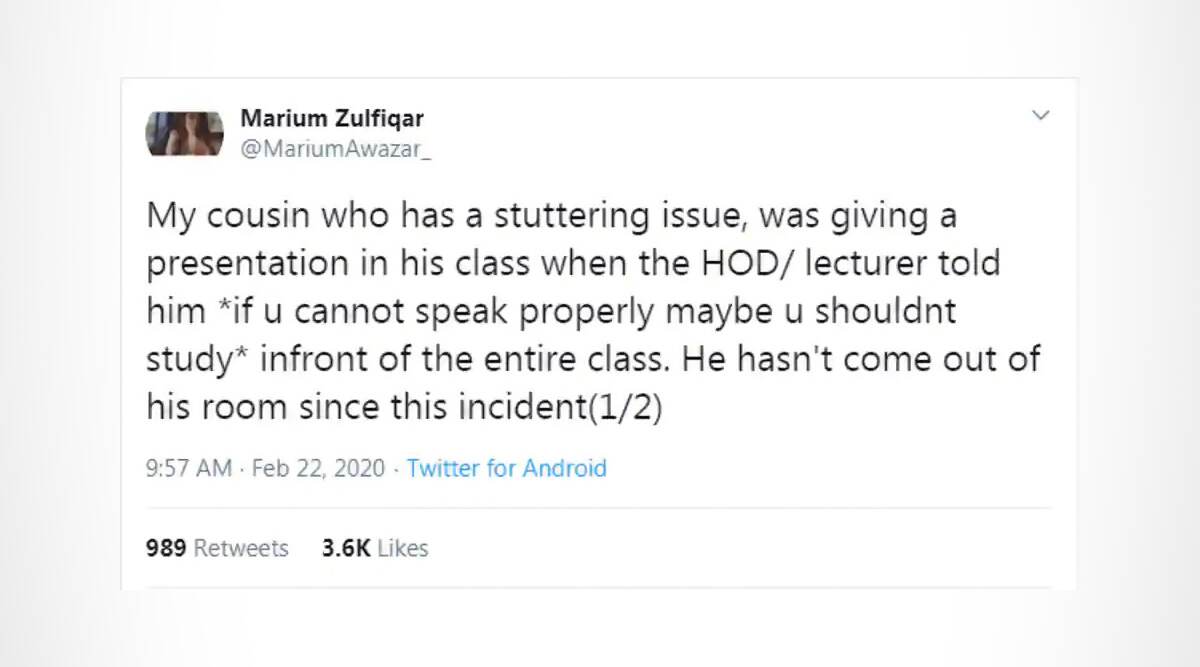
Task: Open the Twitter for Android link
Action: pos(507,468)
